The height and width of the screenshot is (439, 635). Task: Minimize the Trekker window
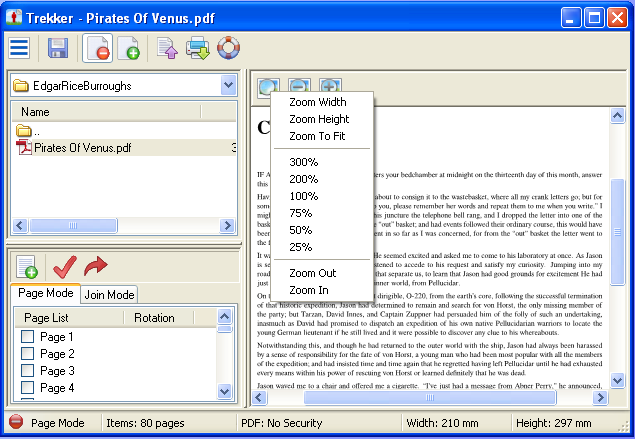[571, 18]
